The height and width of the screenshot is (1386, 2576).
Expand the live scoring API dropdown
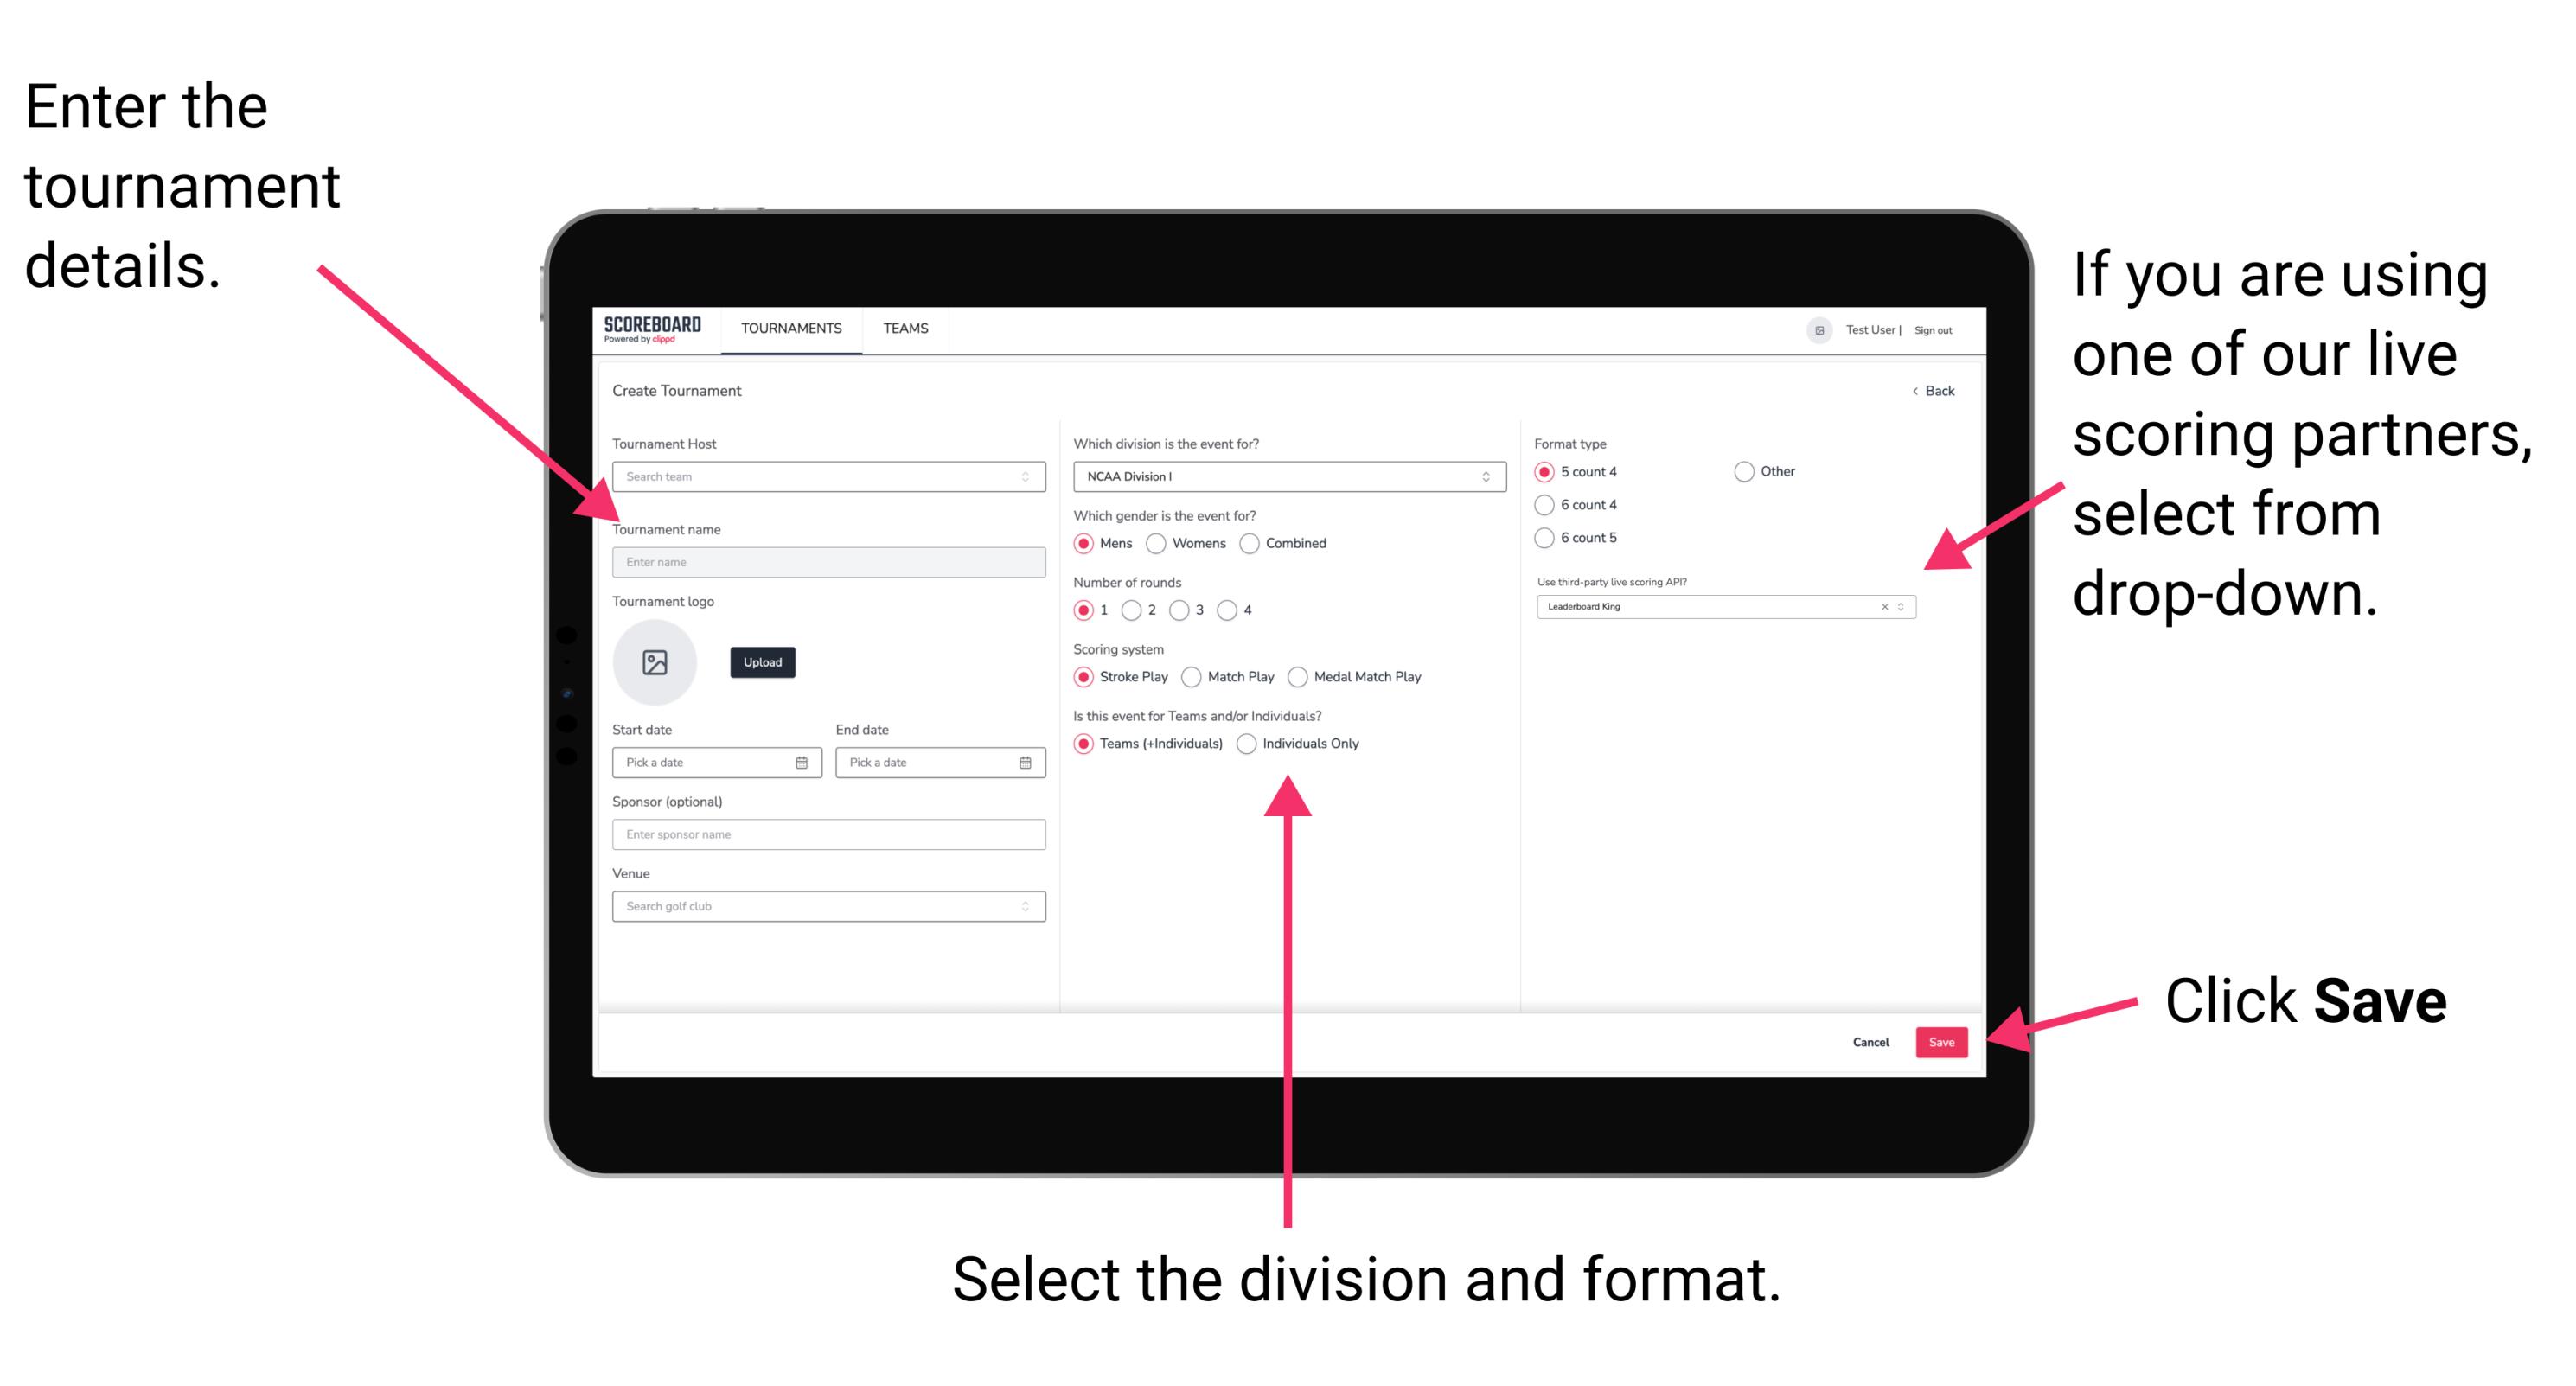pos(1908,608)
